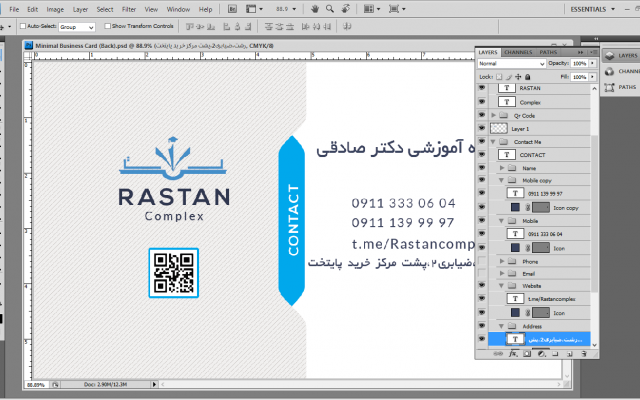Show the hidden Phone group
This screenshot has height=400, width=640.
click(x=482, y=261)
